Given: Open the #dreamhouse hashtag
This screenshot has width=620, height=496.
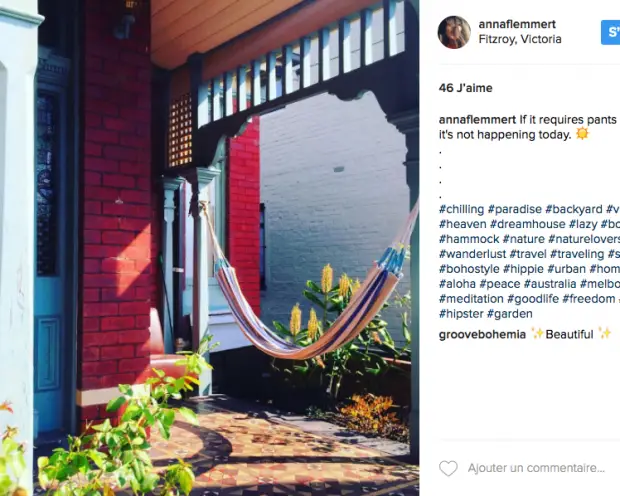Looking at the screenshot, I should click(x=527, y=224).
